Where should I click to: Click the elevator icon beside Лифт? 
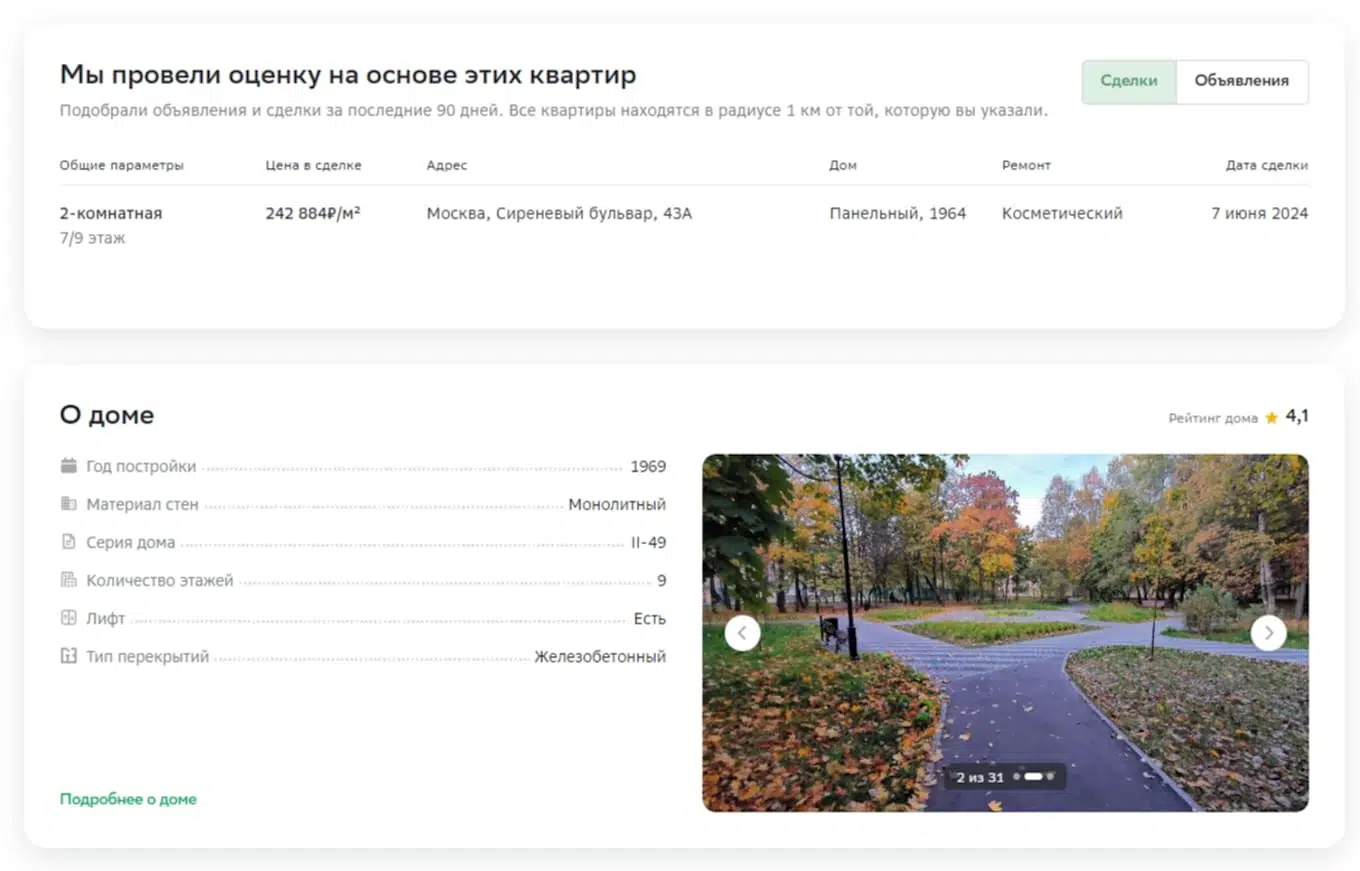click(x=68, y=618)
